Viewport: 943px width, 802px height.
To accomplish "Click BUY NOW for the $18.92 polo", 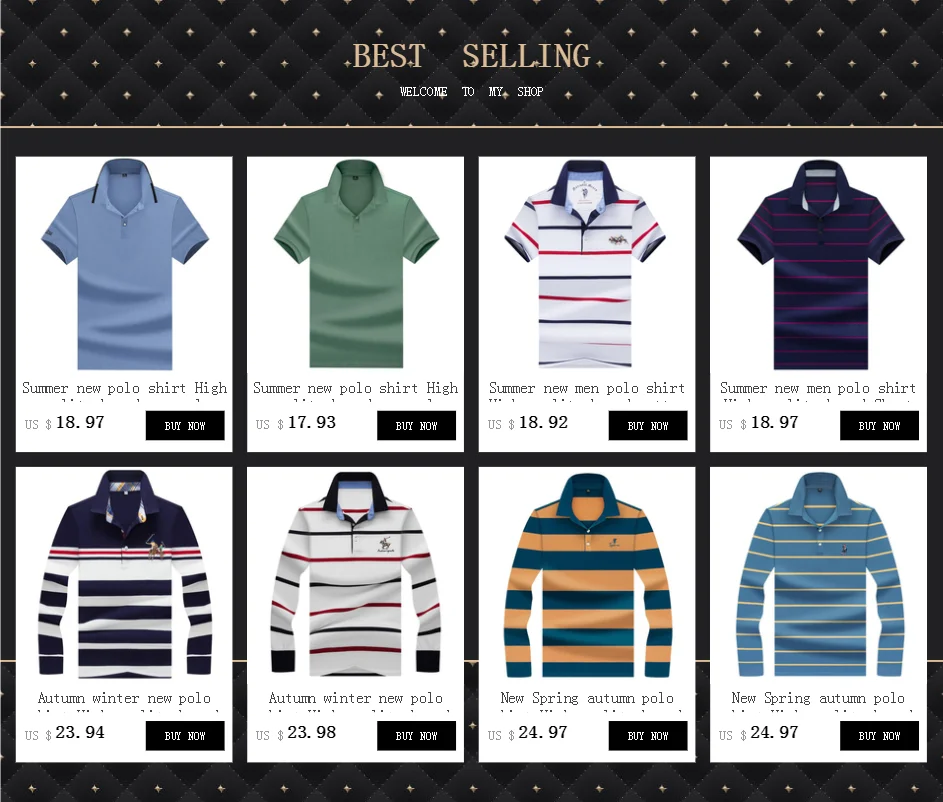I will click(648, 426).
